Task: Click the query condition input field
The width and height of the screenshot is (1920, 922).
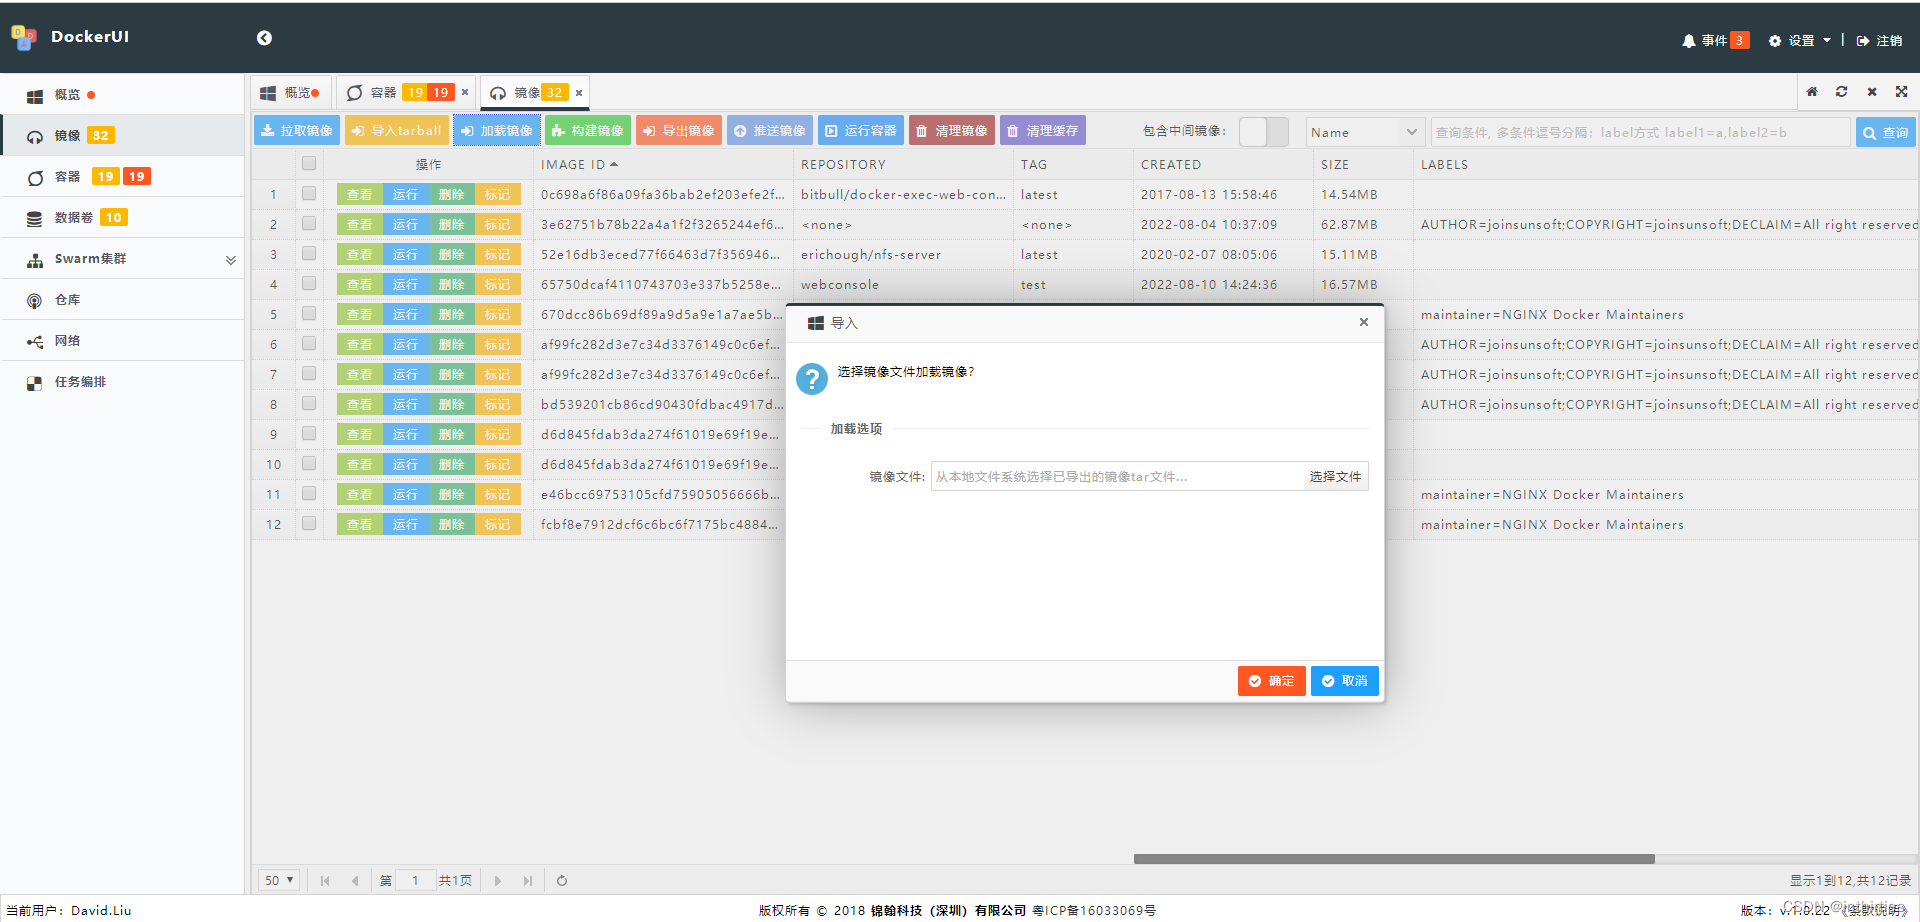Action: coord(1640,132)
